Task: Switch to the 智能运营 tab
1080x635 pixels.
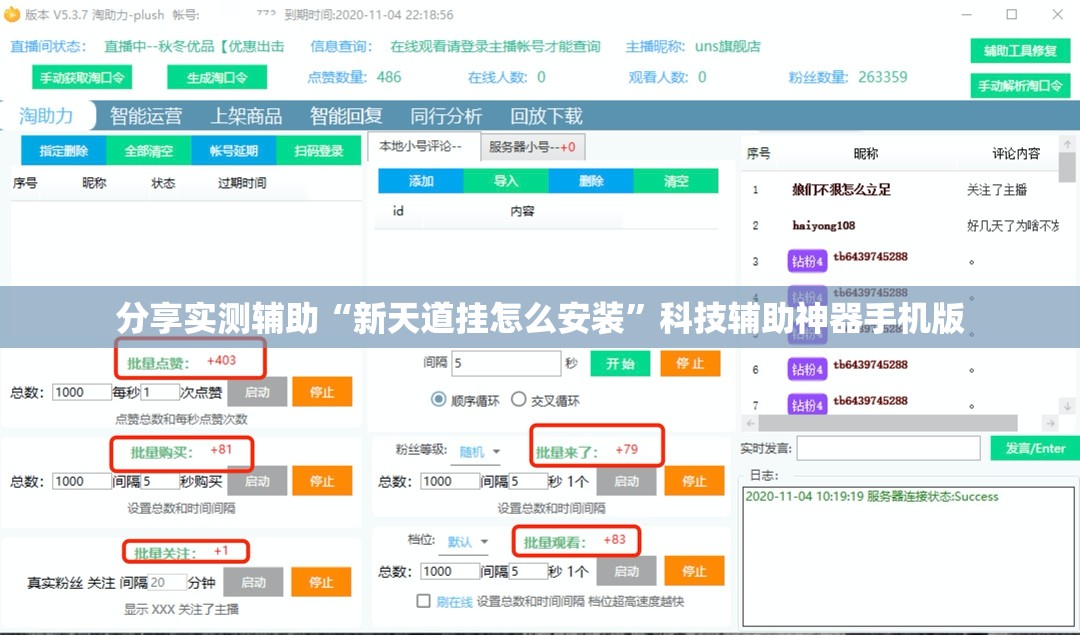Action: pos(146,116)
